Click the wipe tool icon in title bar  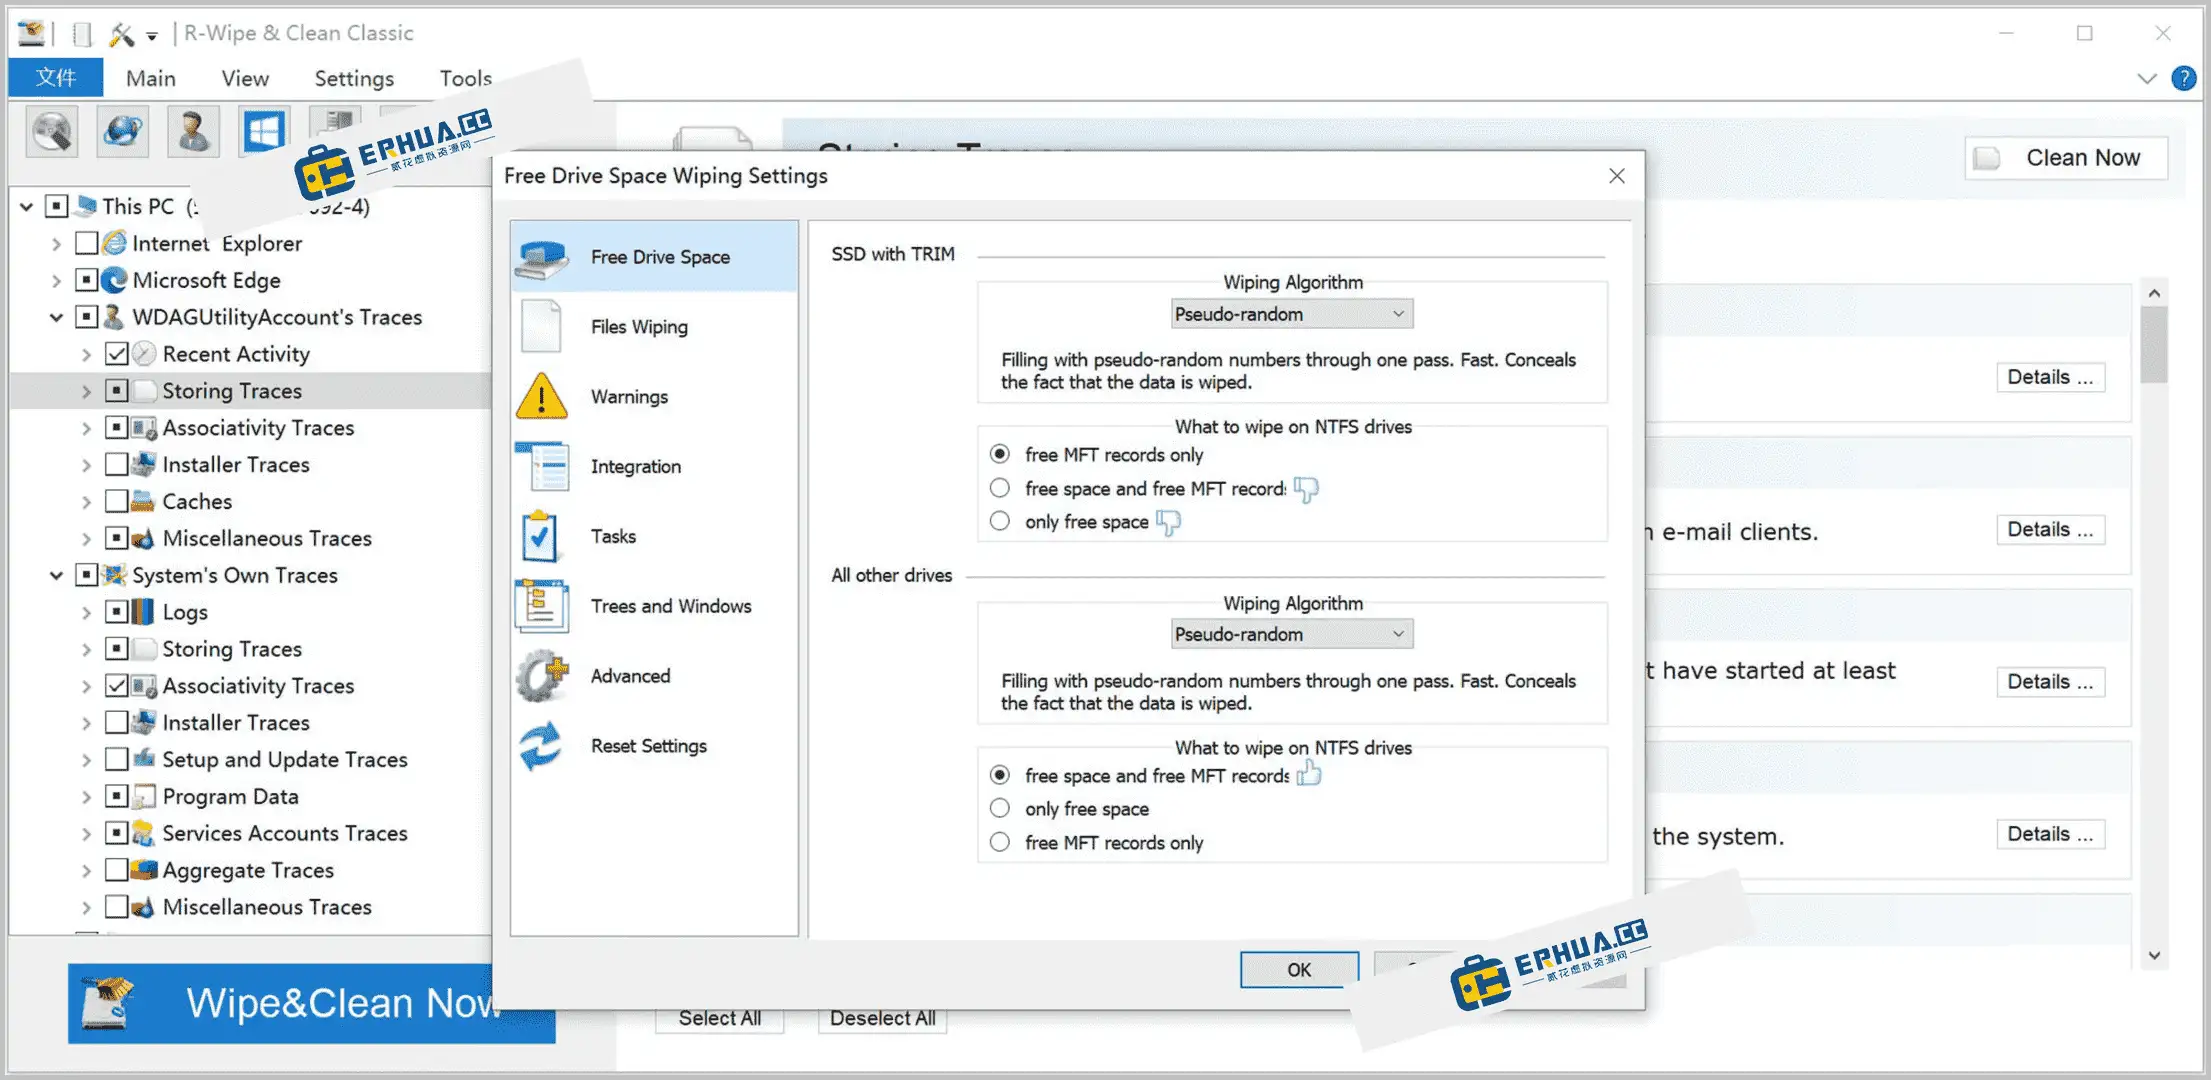122,34
